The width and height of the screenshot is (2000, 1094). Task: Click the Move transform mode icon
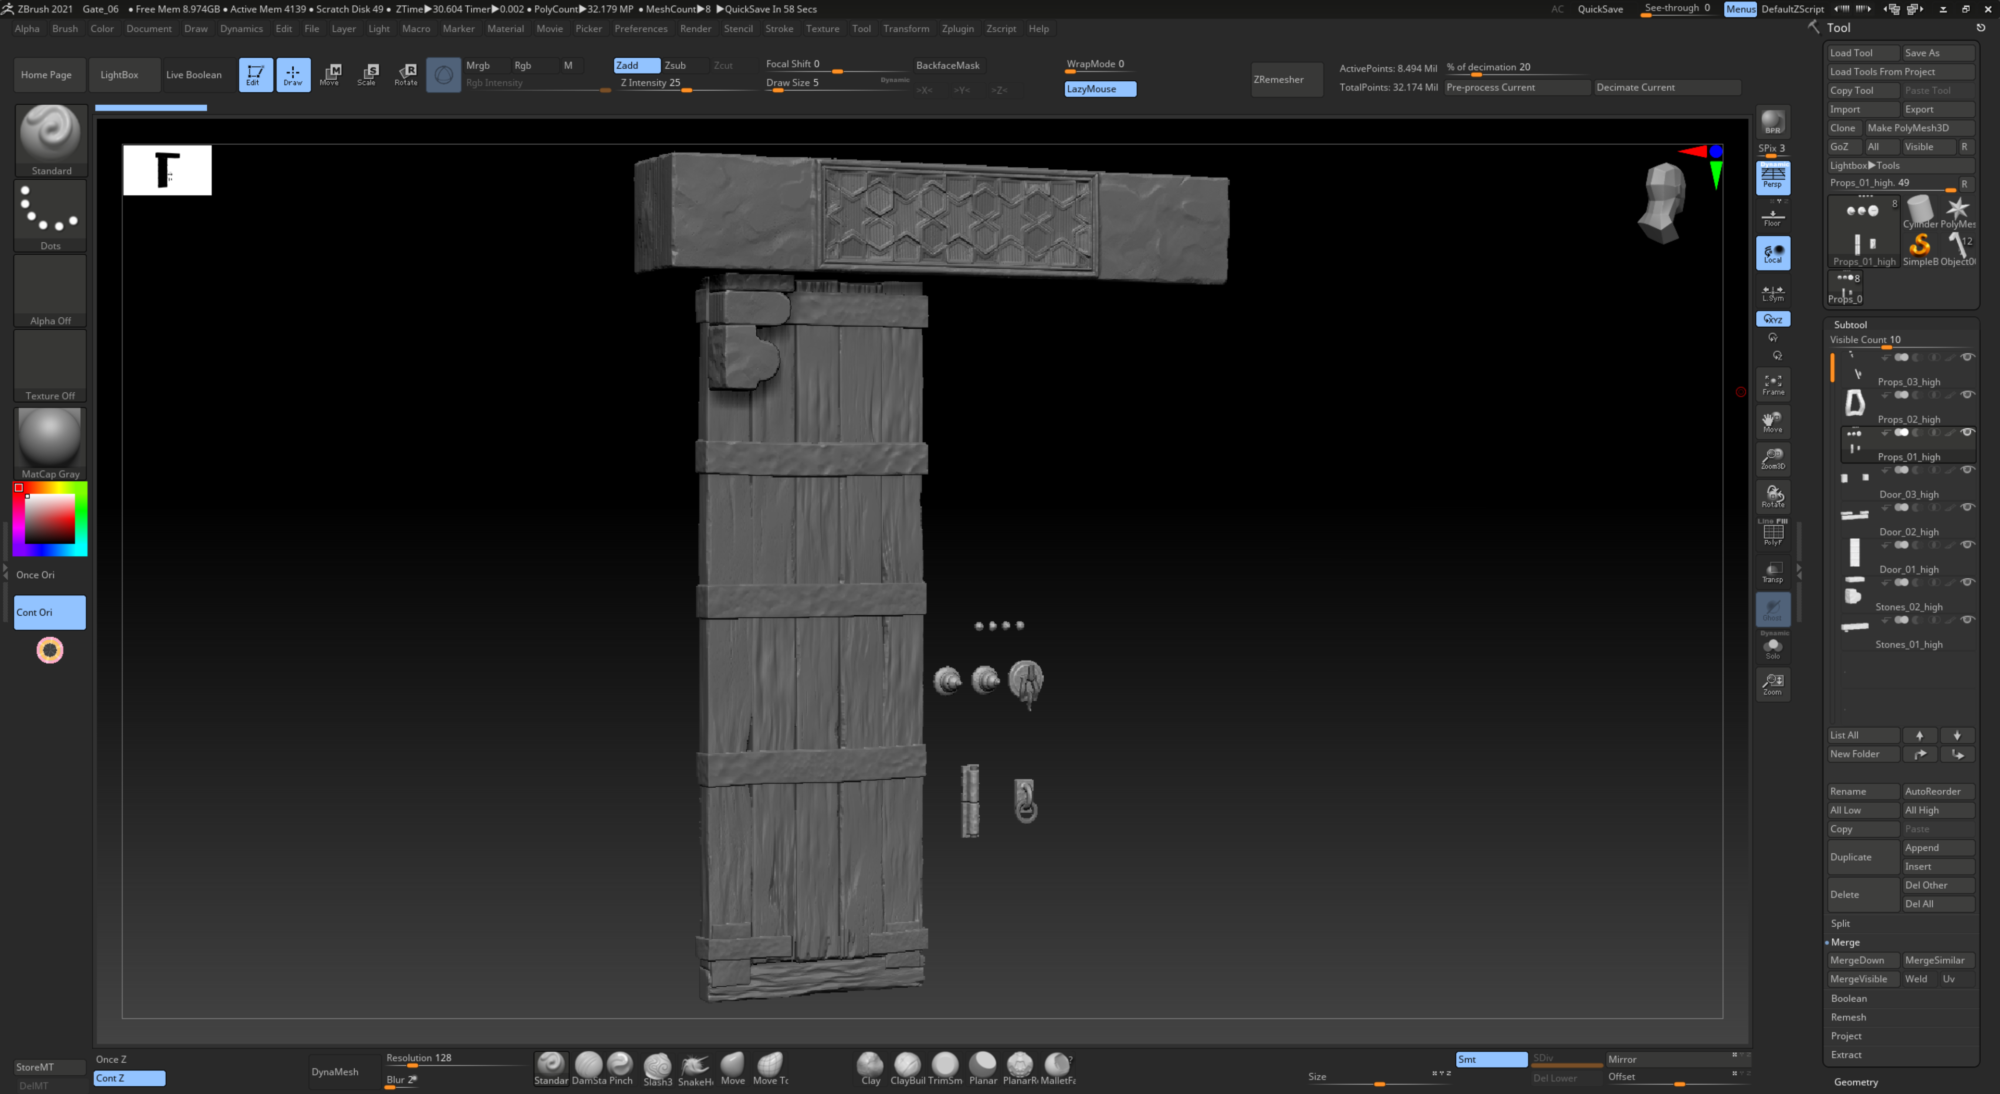tap(331, 74)
